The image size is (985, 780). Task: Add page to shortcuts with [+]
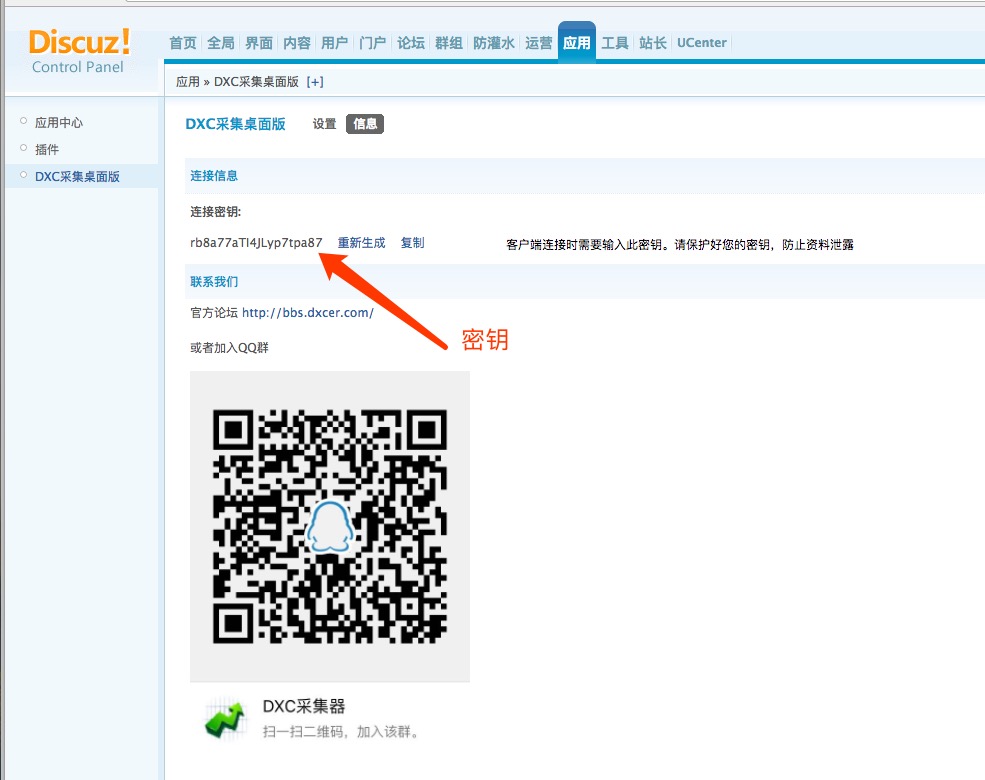point(315,82)
